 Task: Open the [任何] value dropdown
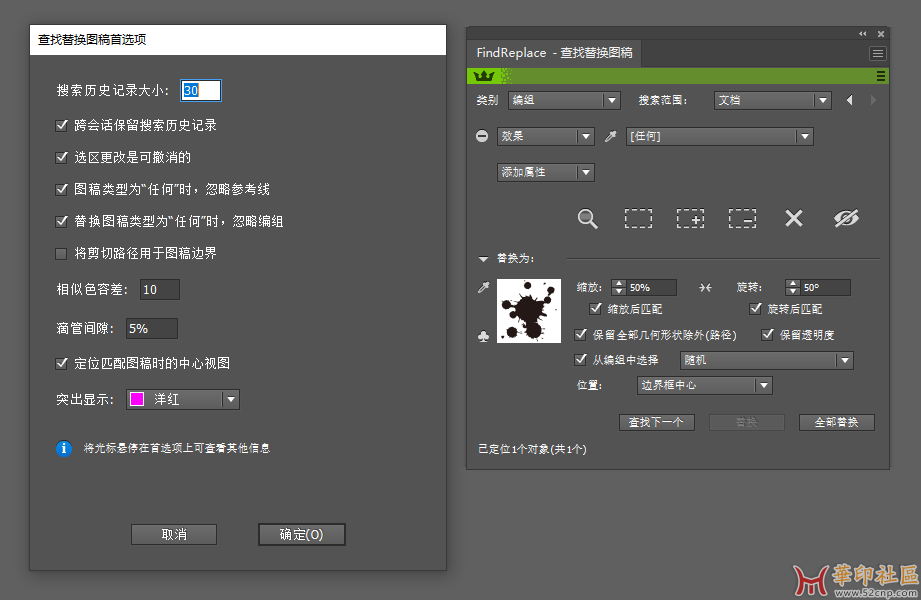(720, 136)
